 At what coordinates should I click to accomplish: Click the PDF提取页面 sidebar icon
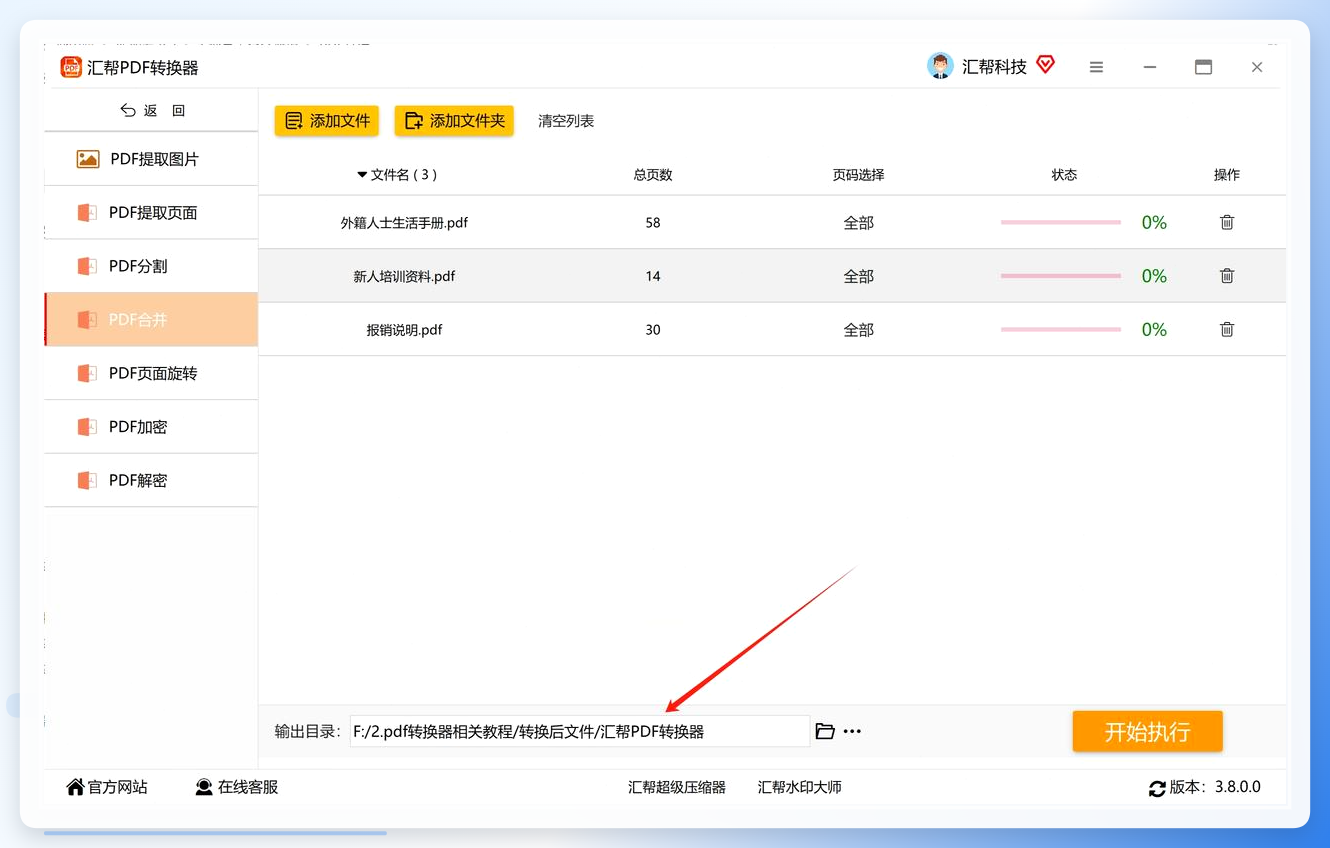[x=88, y=213]
